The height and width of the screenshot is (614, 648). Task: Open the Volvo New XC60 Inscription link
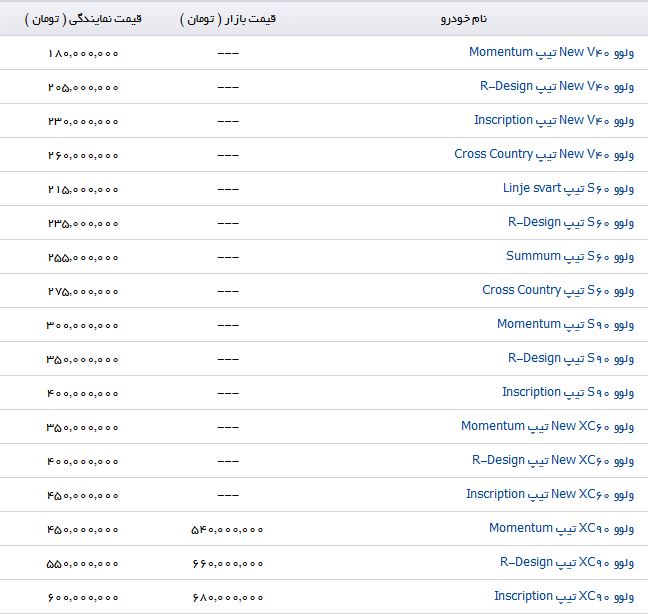click(550, 495)
